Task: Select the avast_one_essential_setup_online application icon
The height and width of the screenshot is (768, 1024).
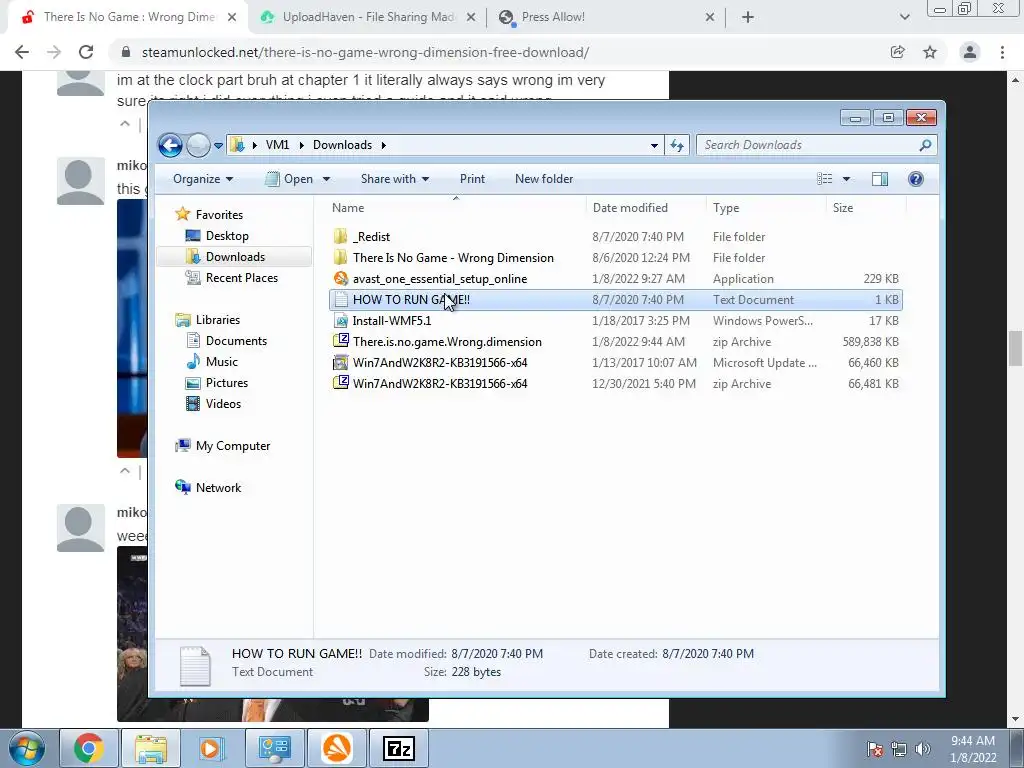Action: click(x=340, y=279)
